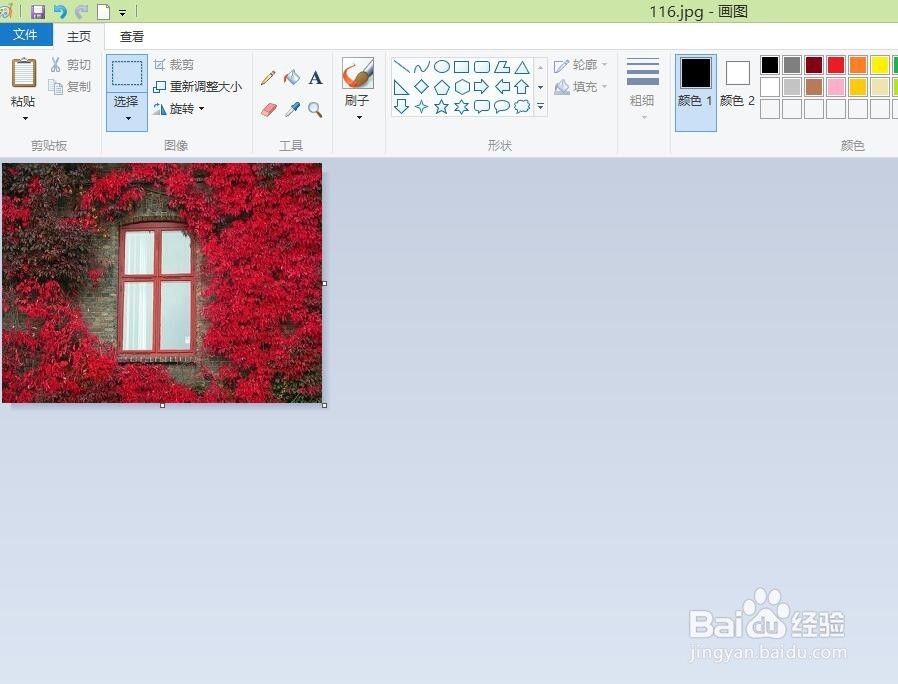Viewport: 898px width, 684px height.
Task: Choose the rounded rectangle shape
Action: pyautogui.click(x=482, y=67)
